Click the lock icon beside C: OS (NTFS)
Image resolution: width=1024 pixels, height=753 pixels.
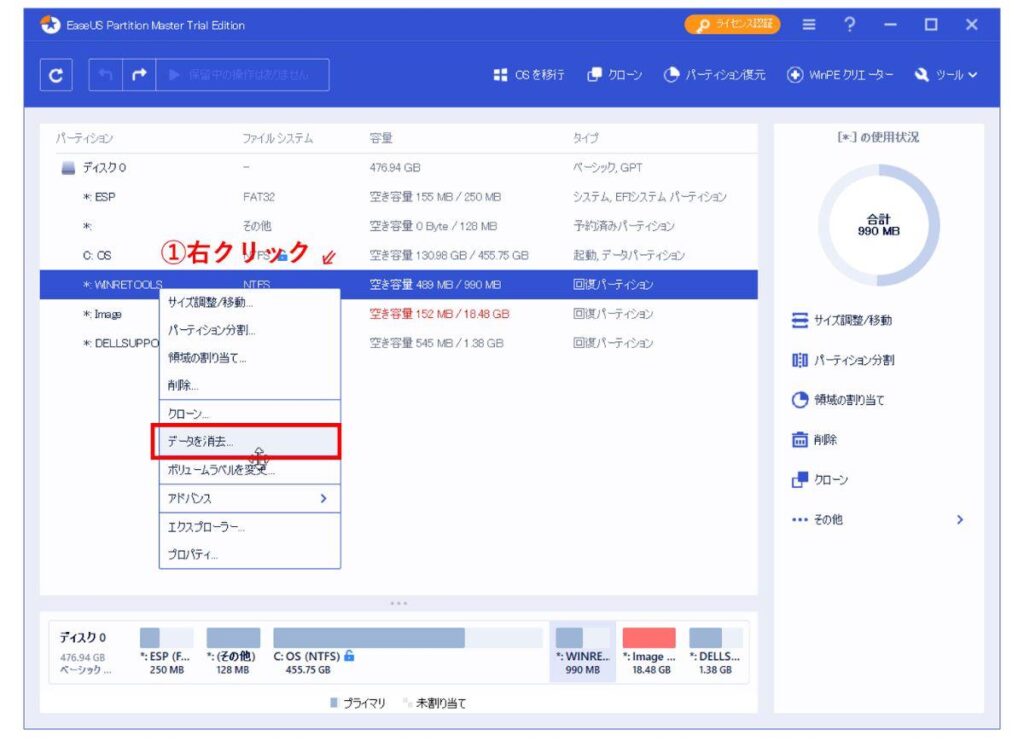click(x=349, y=656)
